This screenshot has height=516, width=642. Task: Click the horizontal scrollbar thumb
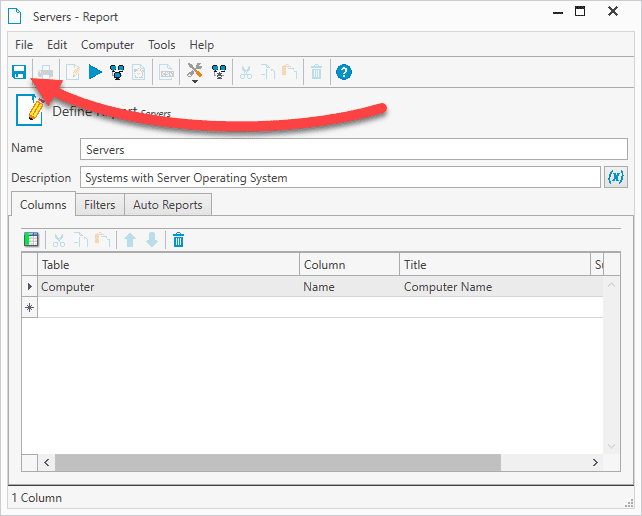point(278,462)
